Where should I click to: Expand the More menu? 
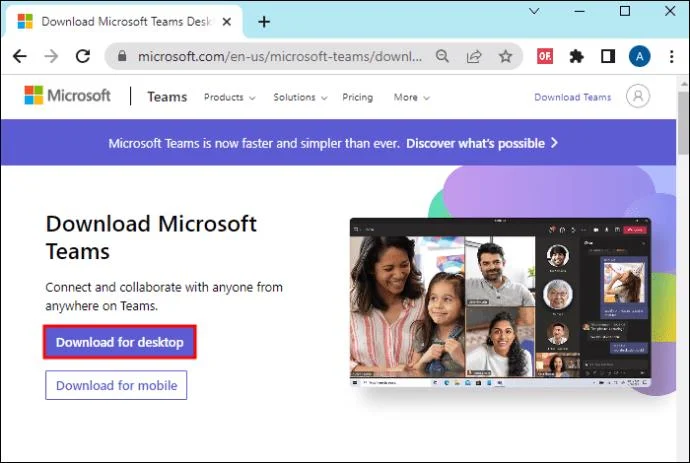pyautogui.click(x=411, y=97)
